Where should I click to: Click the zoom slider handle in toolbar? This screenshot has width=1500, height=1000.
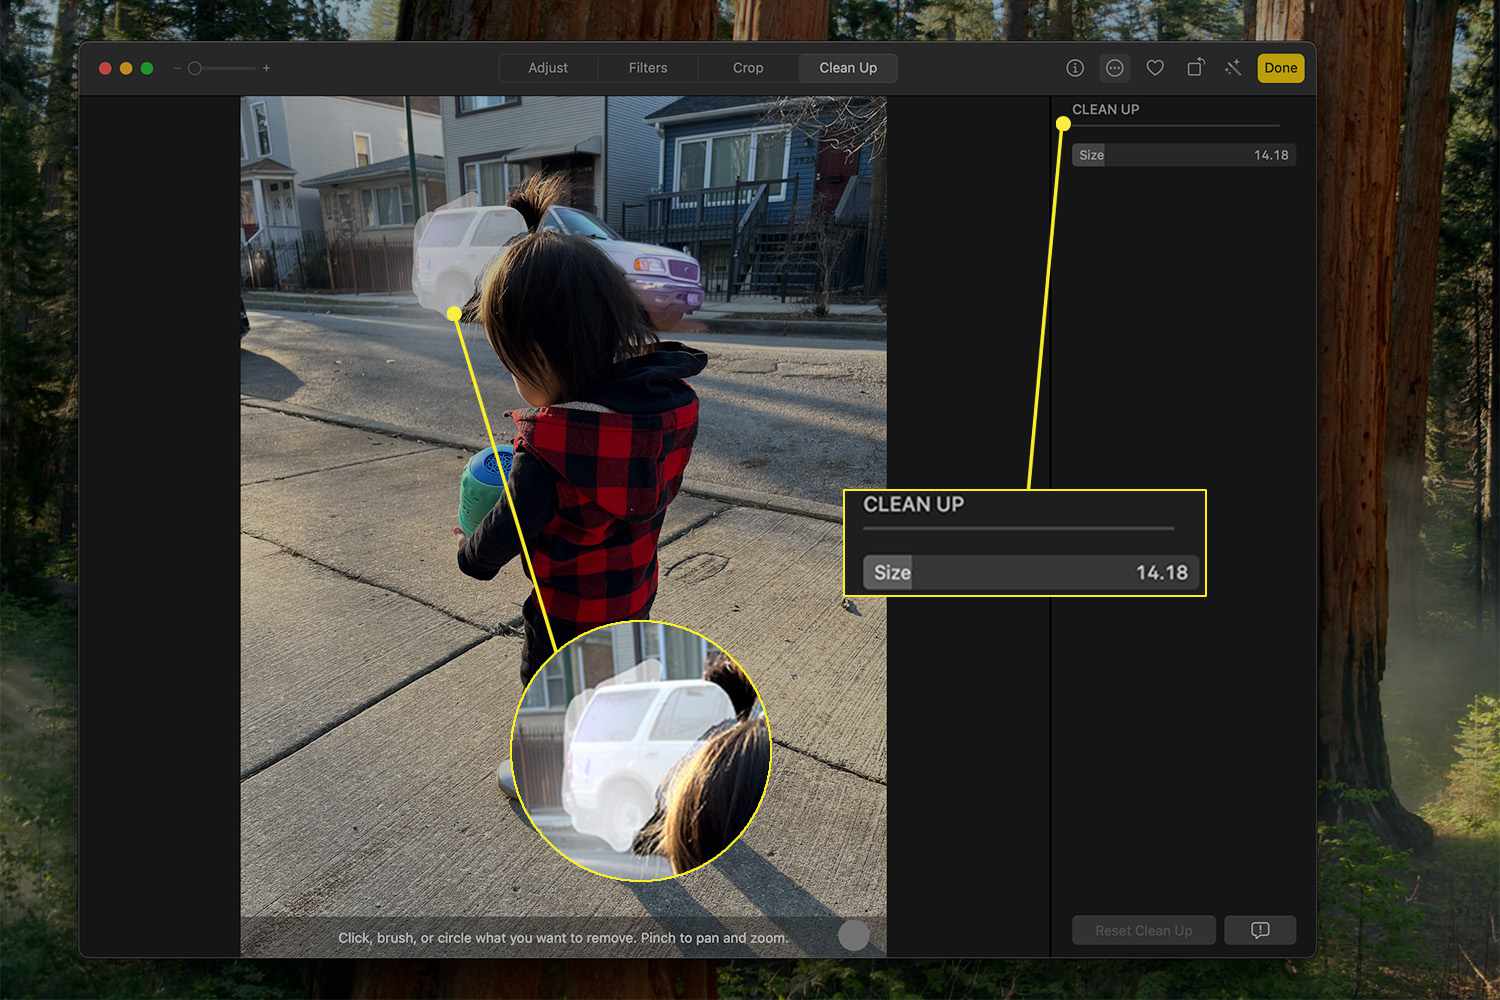[x=195, y=68]
